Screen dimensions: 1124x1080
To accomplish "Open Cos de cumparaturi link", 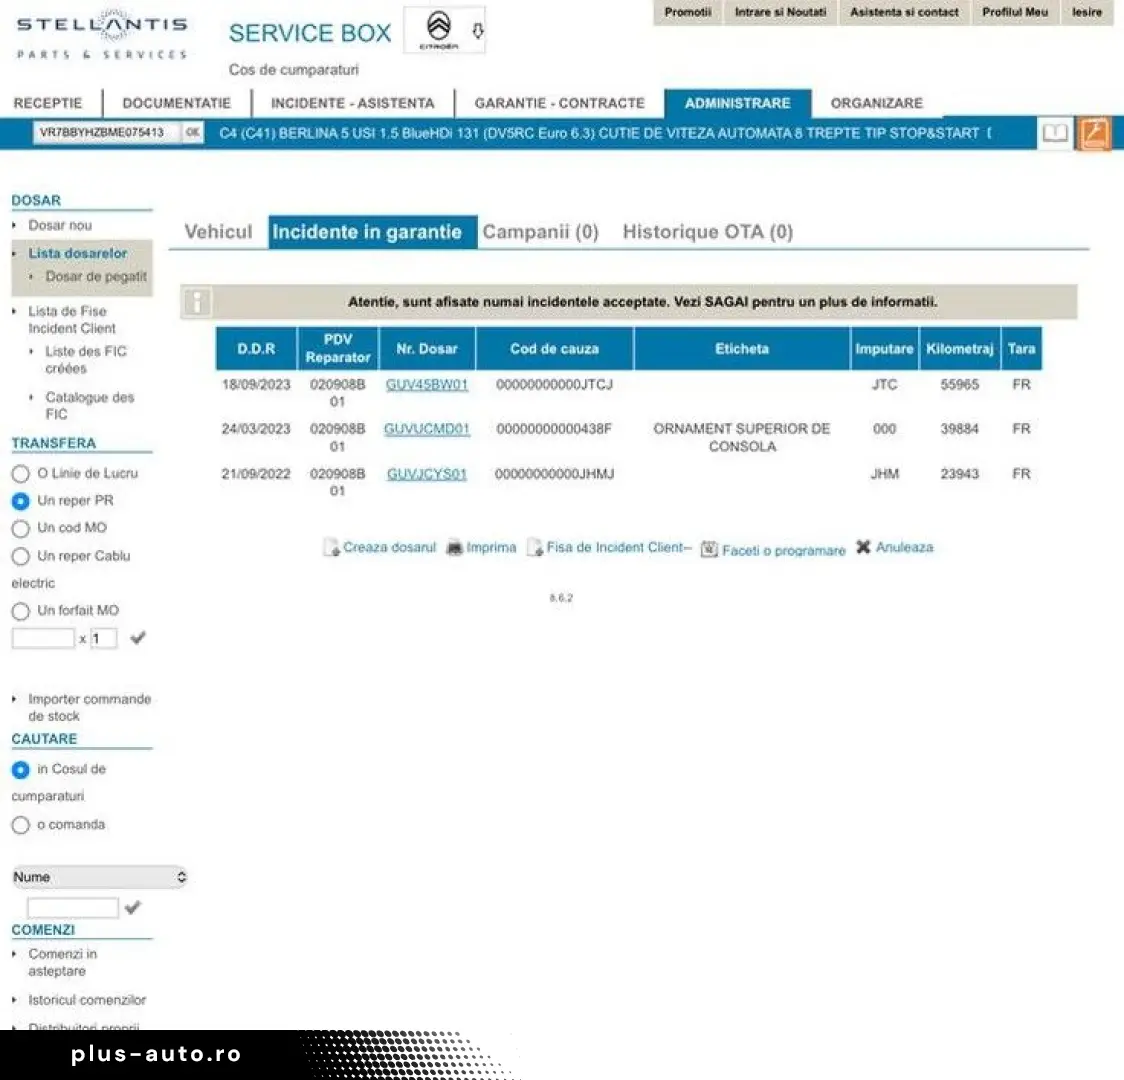I will (x=294, y=70).
